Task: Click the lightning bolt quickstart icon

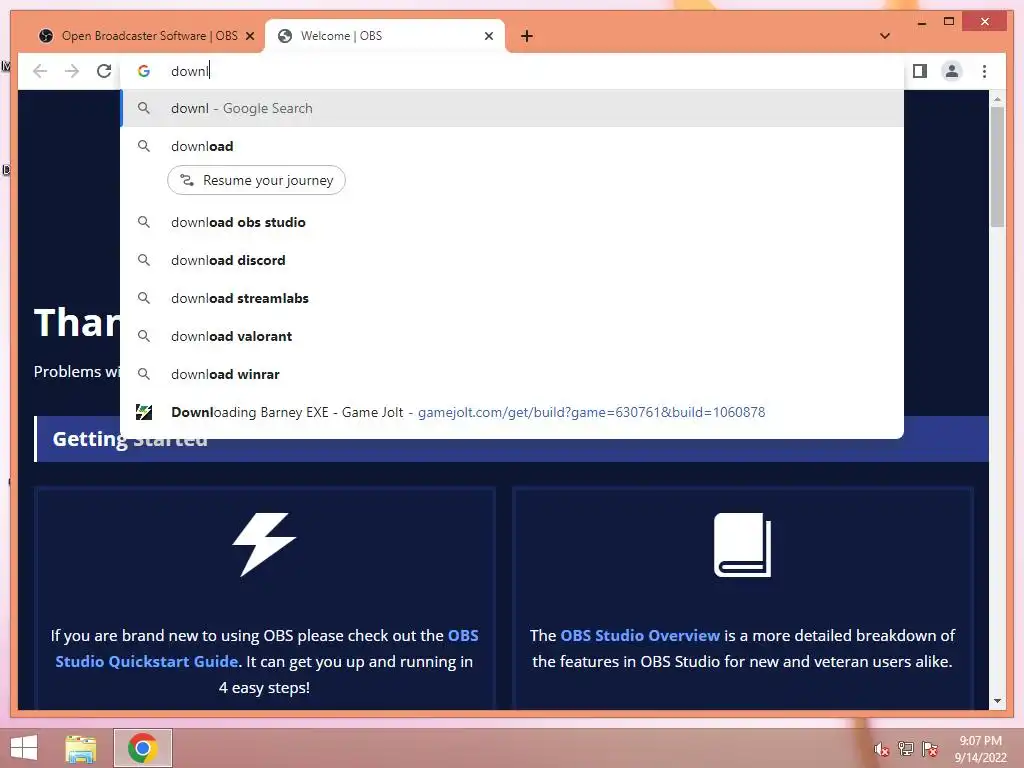Action: click(264, 545)
